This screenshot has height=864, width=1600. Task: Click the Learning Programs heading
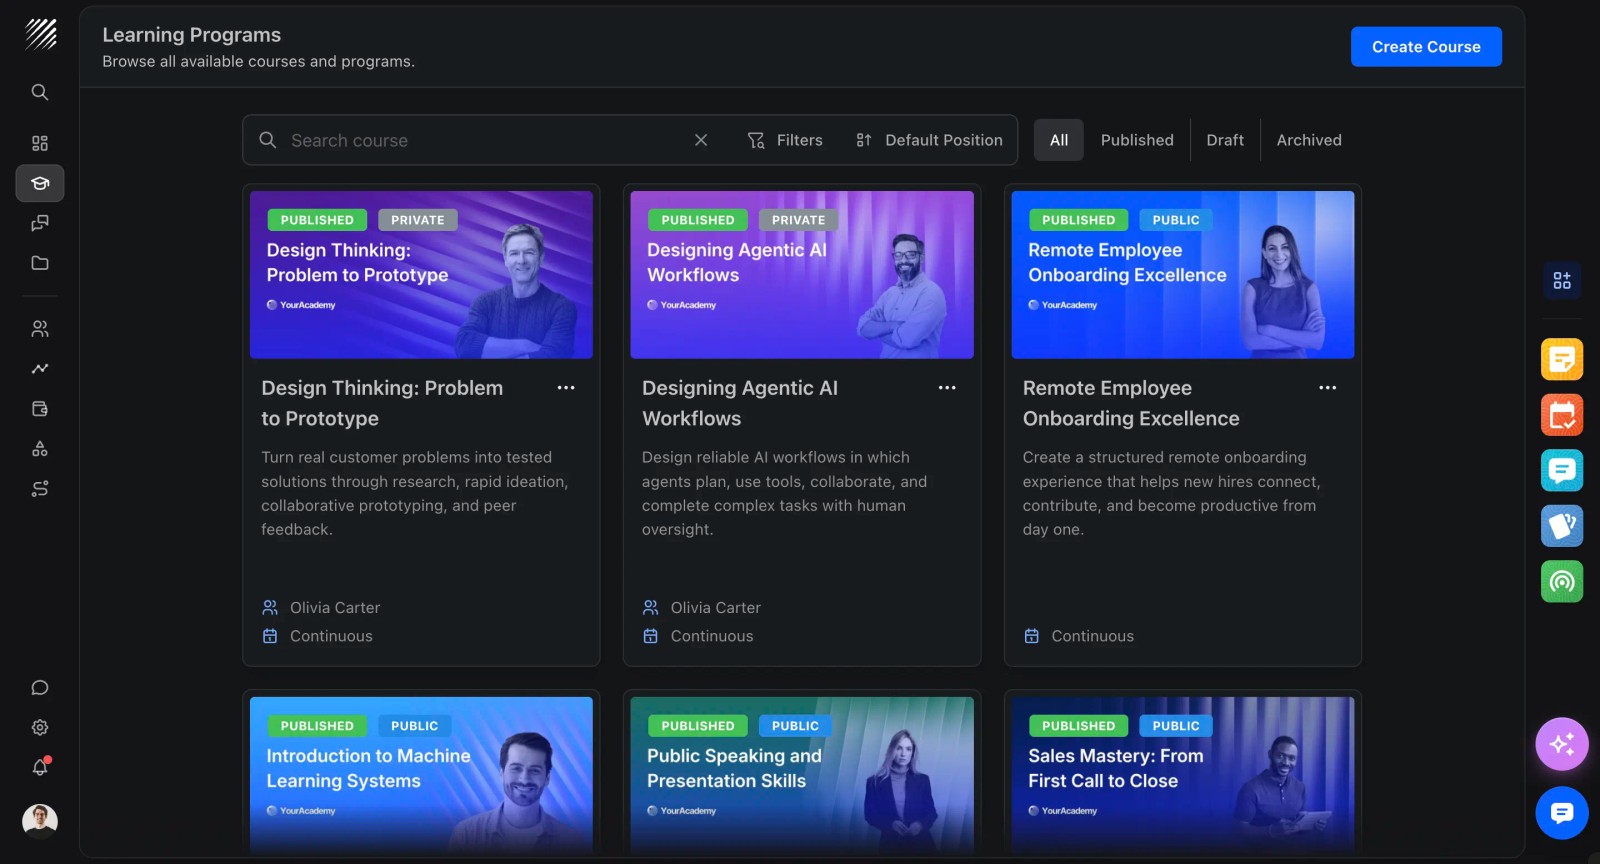point(192,35)
